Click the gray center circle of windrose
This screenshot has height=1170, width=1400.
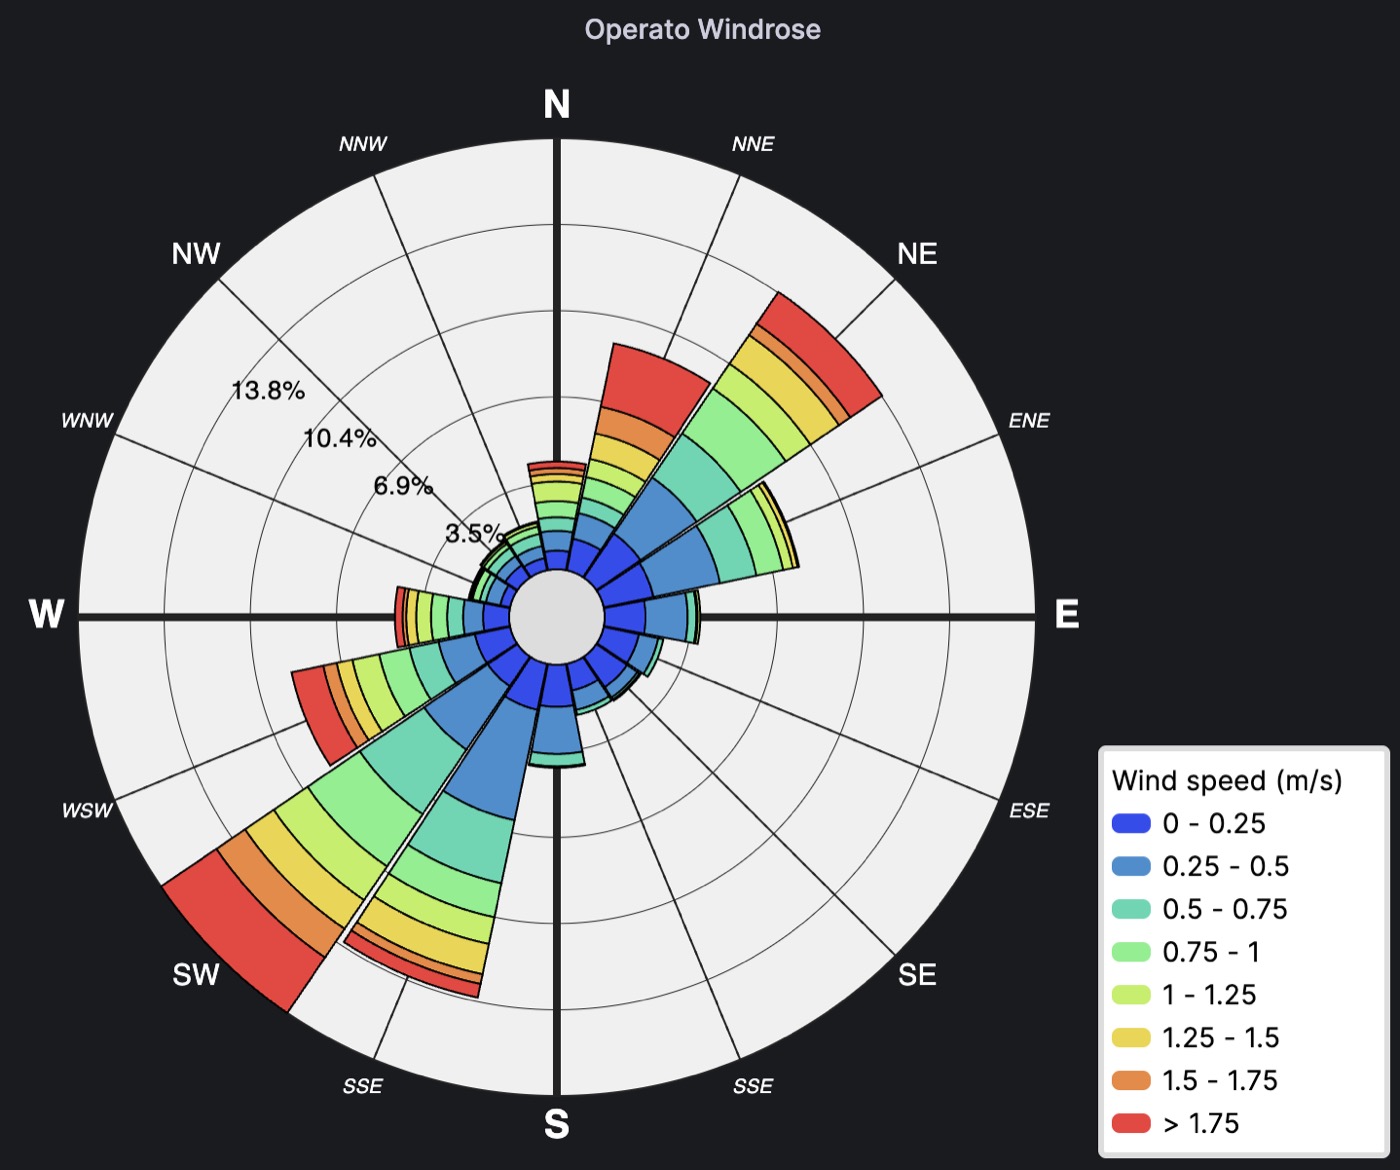[x=557, y=617]
